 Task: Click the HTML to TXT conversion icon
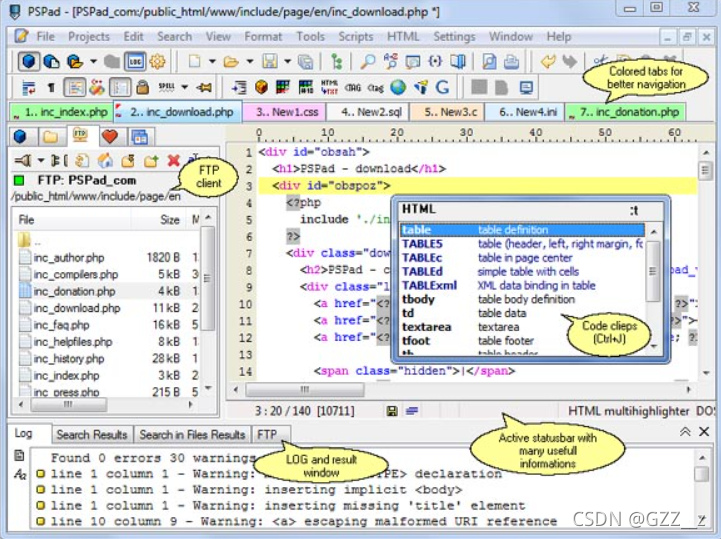[329, 87]
